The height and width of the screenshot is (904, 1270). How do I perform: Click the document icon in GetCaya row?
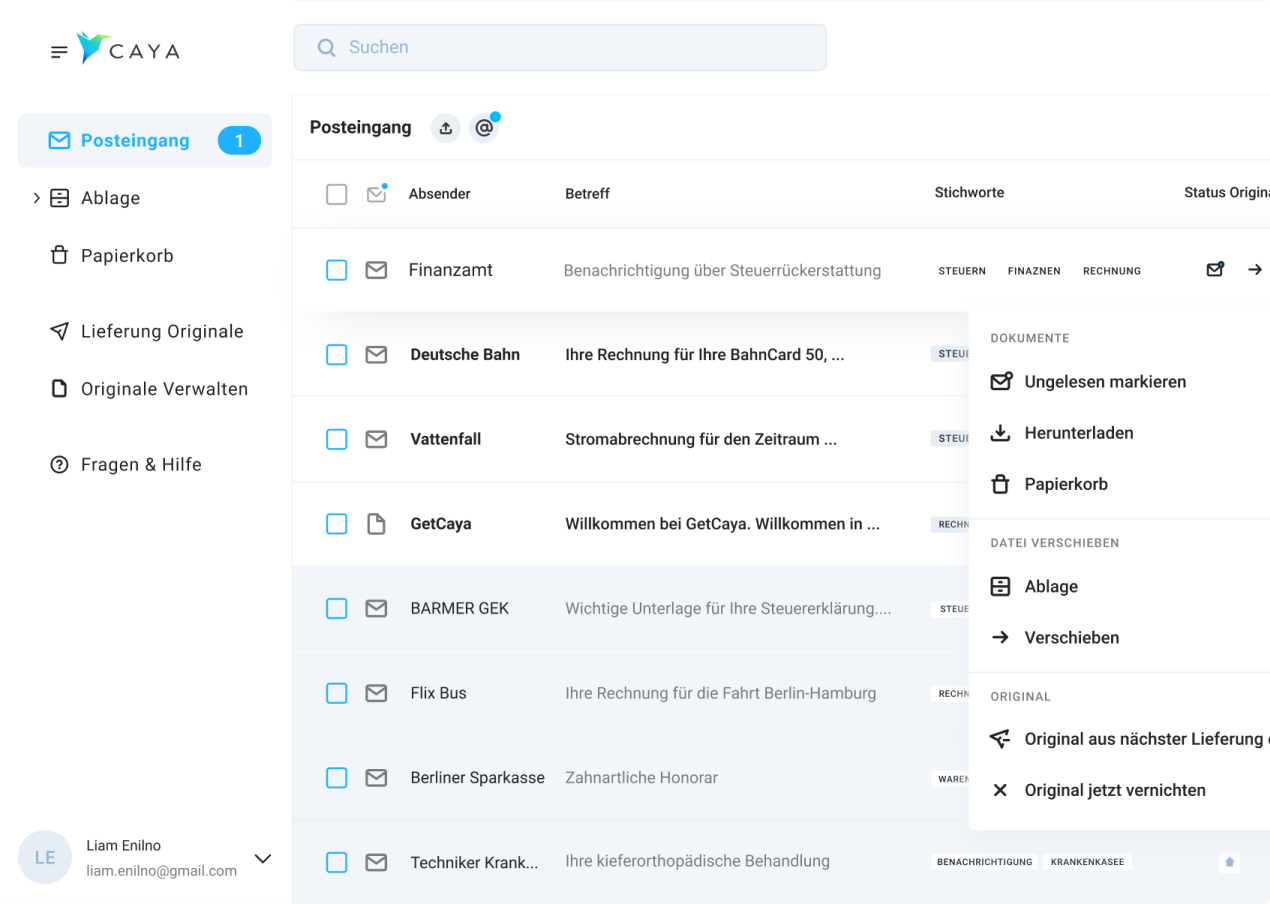(376, 524)
